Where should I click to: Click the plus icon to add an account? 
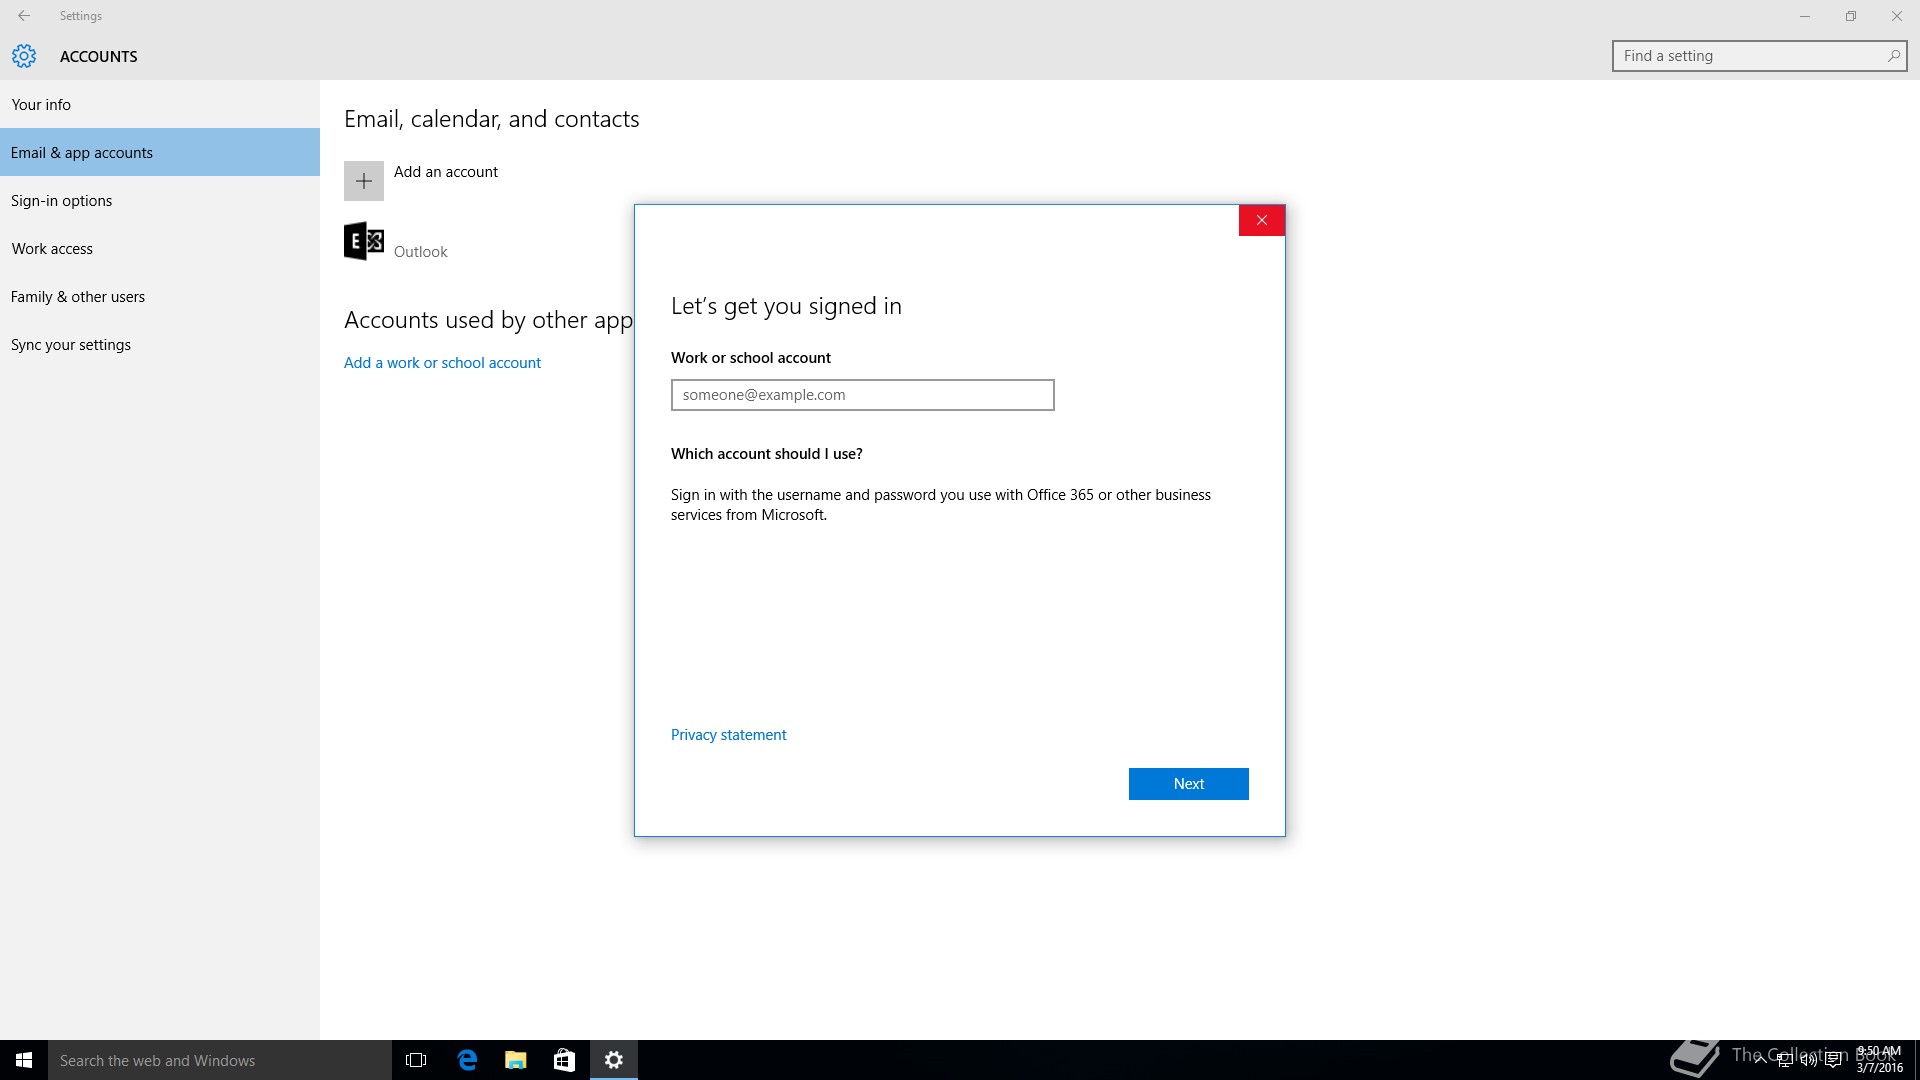click(364, 181)
